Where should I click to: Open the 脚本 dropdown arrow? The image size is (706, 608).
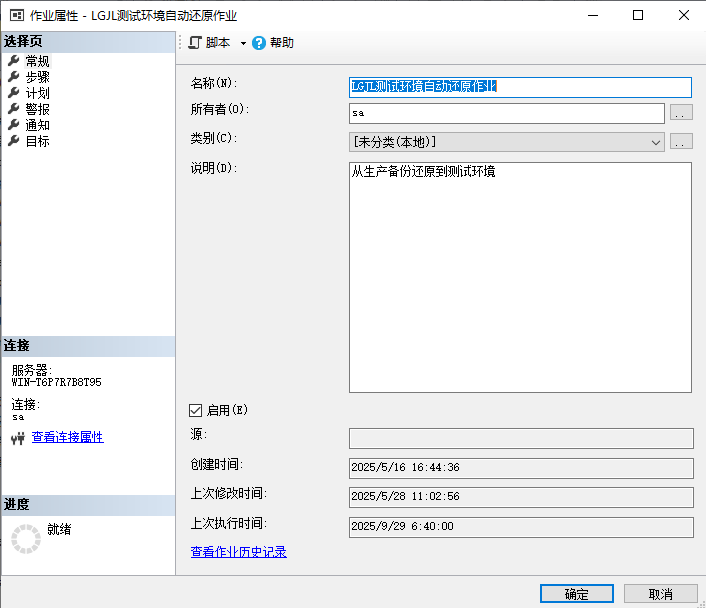243,43
